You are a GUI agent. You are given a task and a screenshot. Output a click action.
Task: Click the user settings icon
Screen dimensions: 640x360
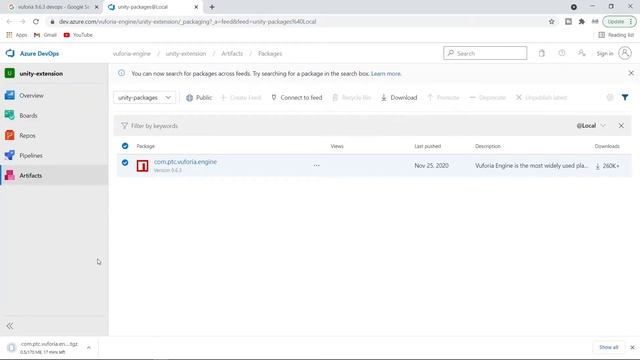click(582, 53)
